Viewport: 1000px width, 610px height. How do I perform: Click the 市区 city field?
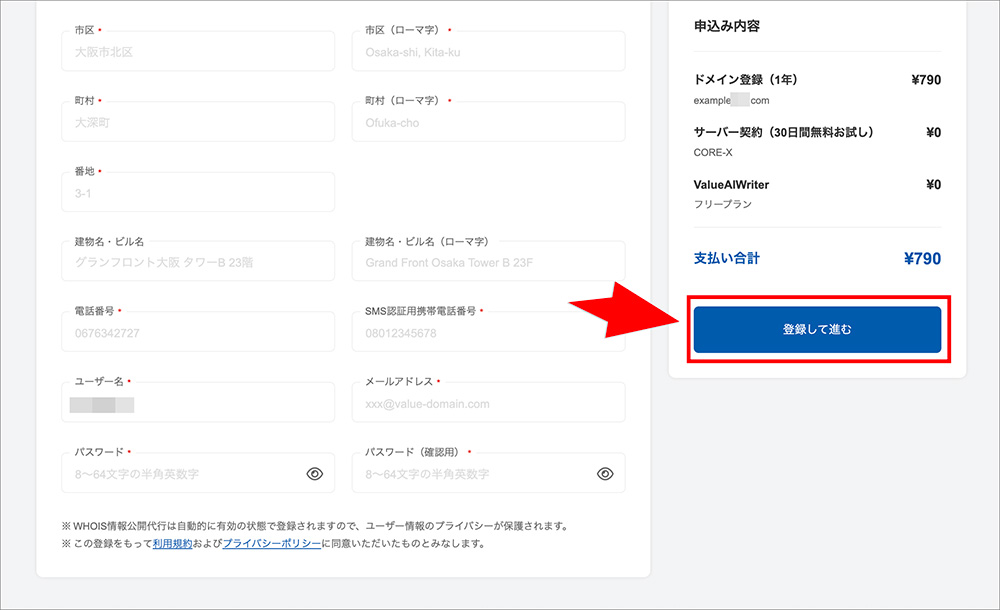tap(197, 51)
